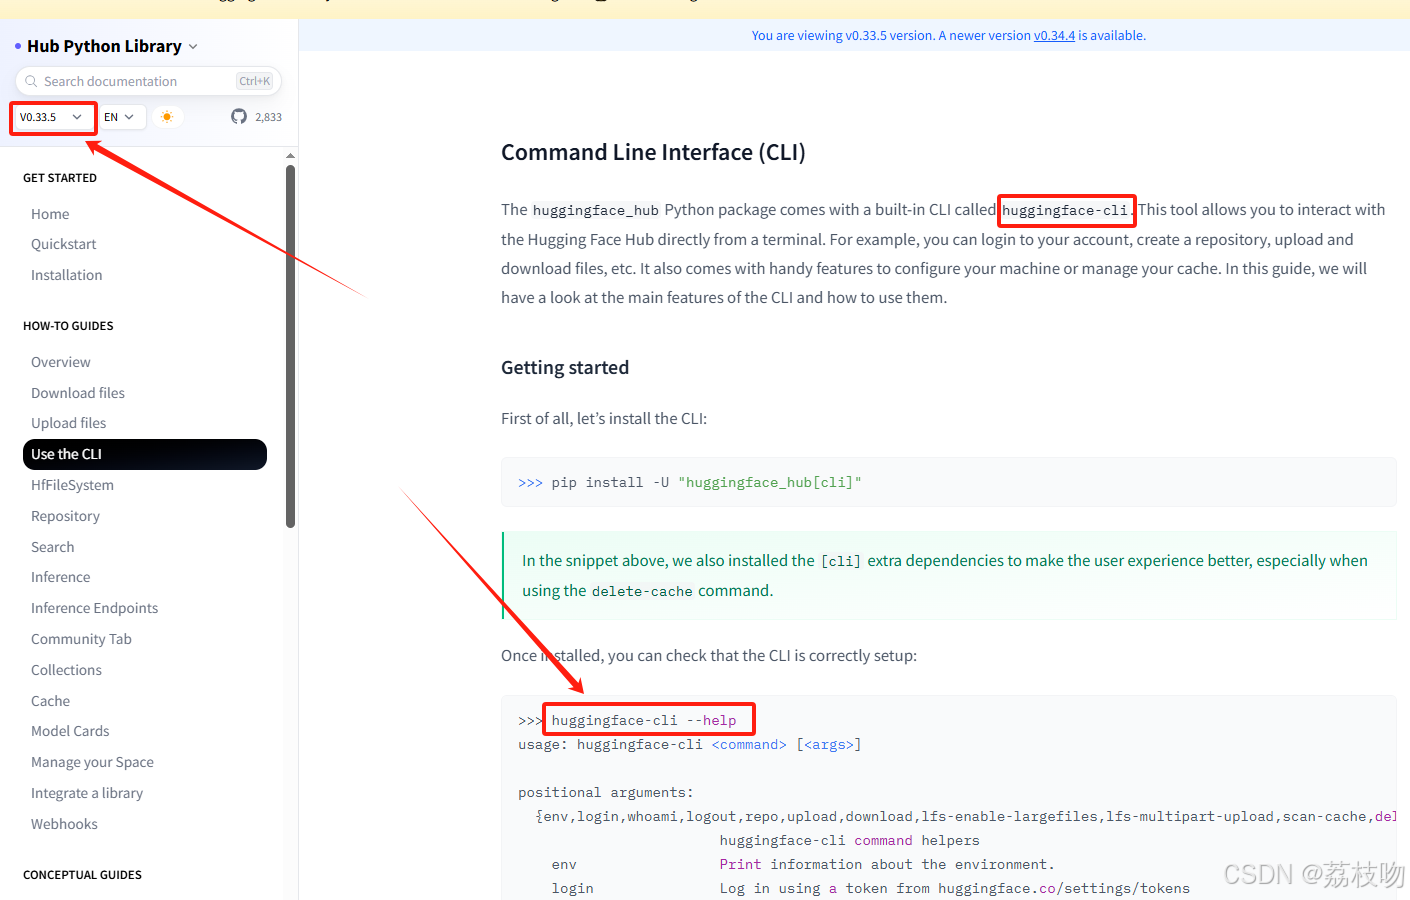Open the GitHub repository icon
The width and height of the screenshot is (1410, 900).
238,117
